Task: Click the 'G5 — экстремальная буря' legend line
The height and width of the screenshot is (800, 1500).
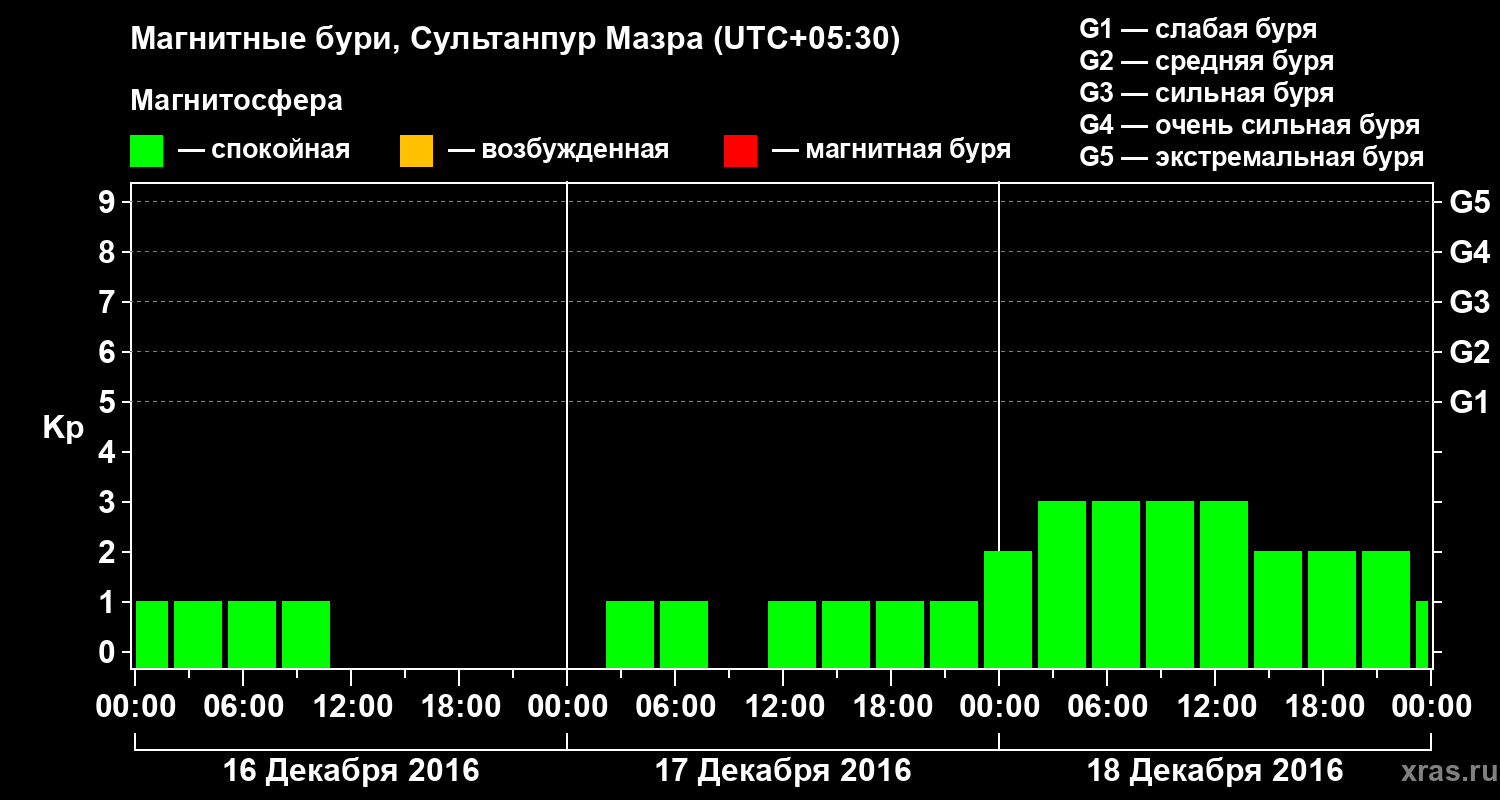Action: point(1252,157)
